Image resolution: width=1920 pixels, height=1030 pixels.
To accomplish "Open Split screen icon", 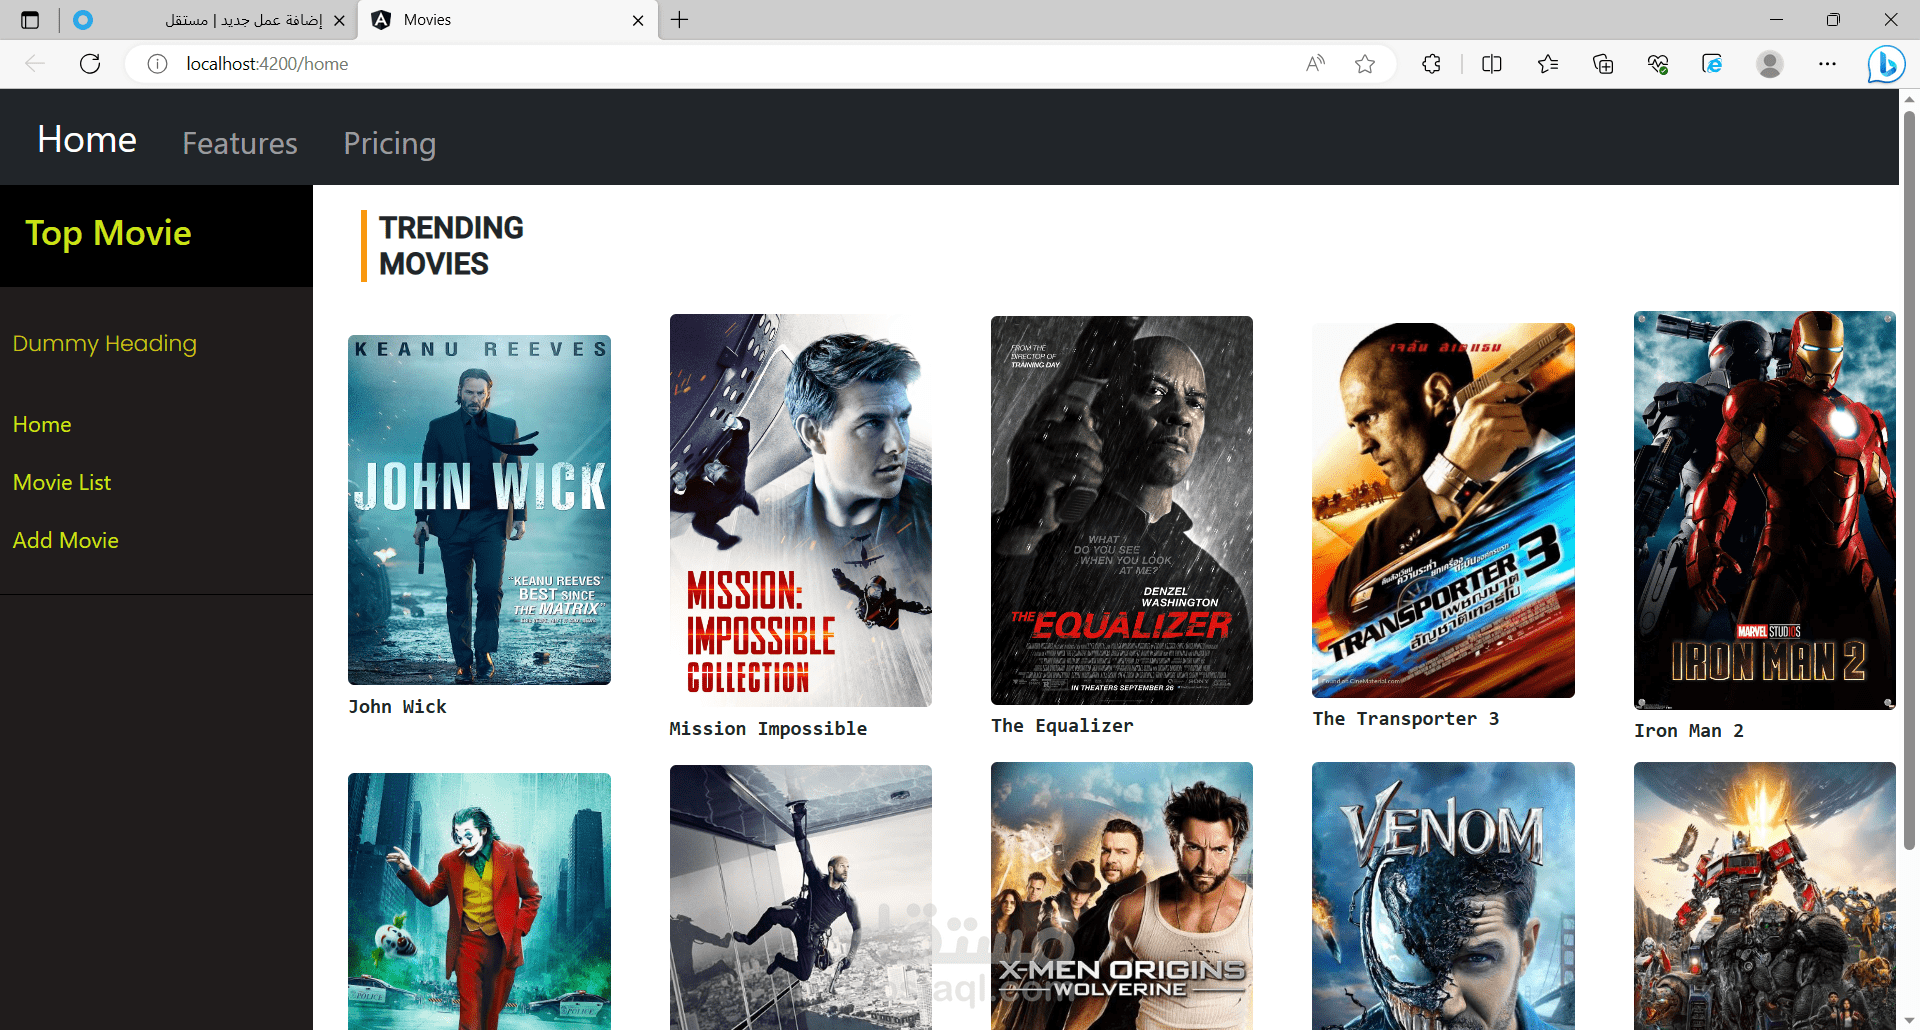I will [1491, 64].
